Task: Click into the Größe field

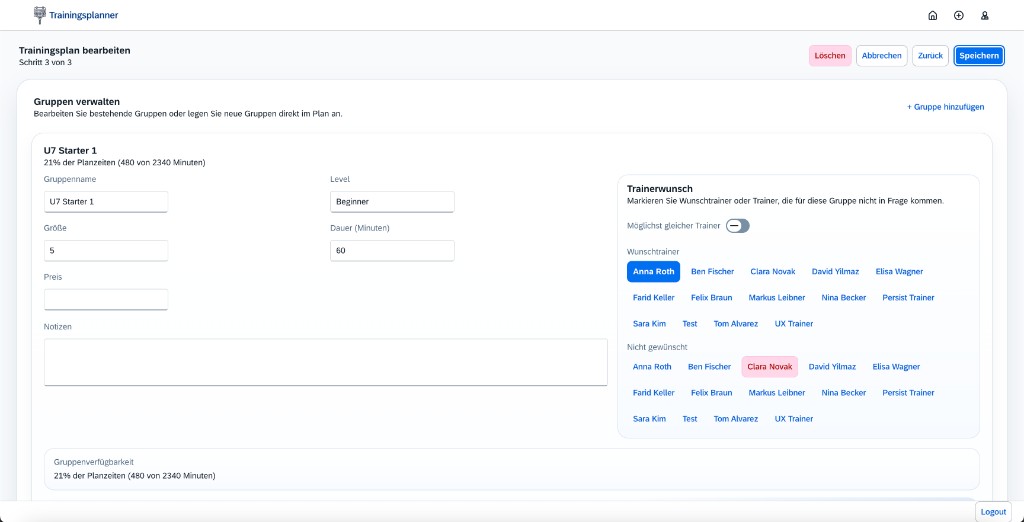Action: 106,251
